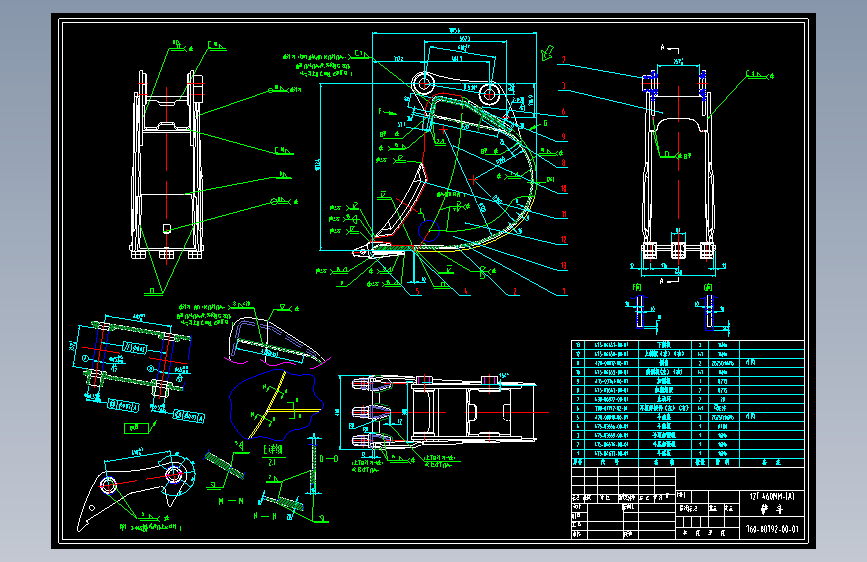Select the red balloon number 13
Viewport: 867px width, 562px height.
[x=563, y=266]
